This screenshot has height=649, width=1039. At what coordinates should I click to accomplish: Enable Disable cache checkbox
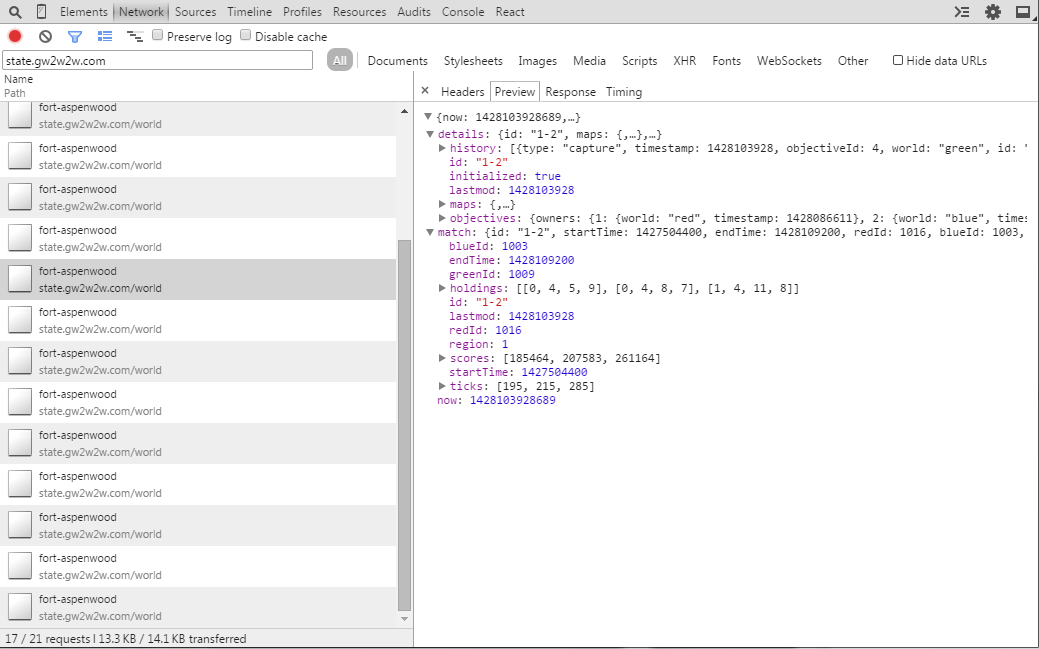(x=246, y=35)
